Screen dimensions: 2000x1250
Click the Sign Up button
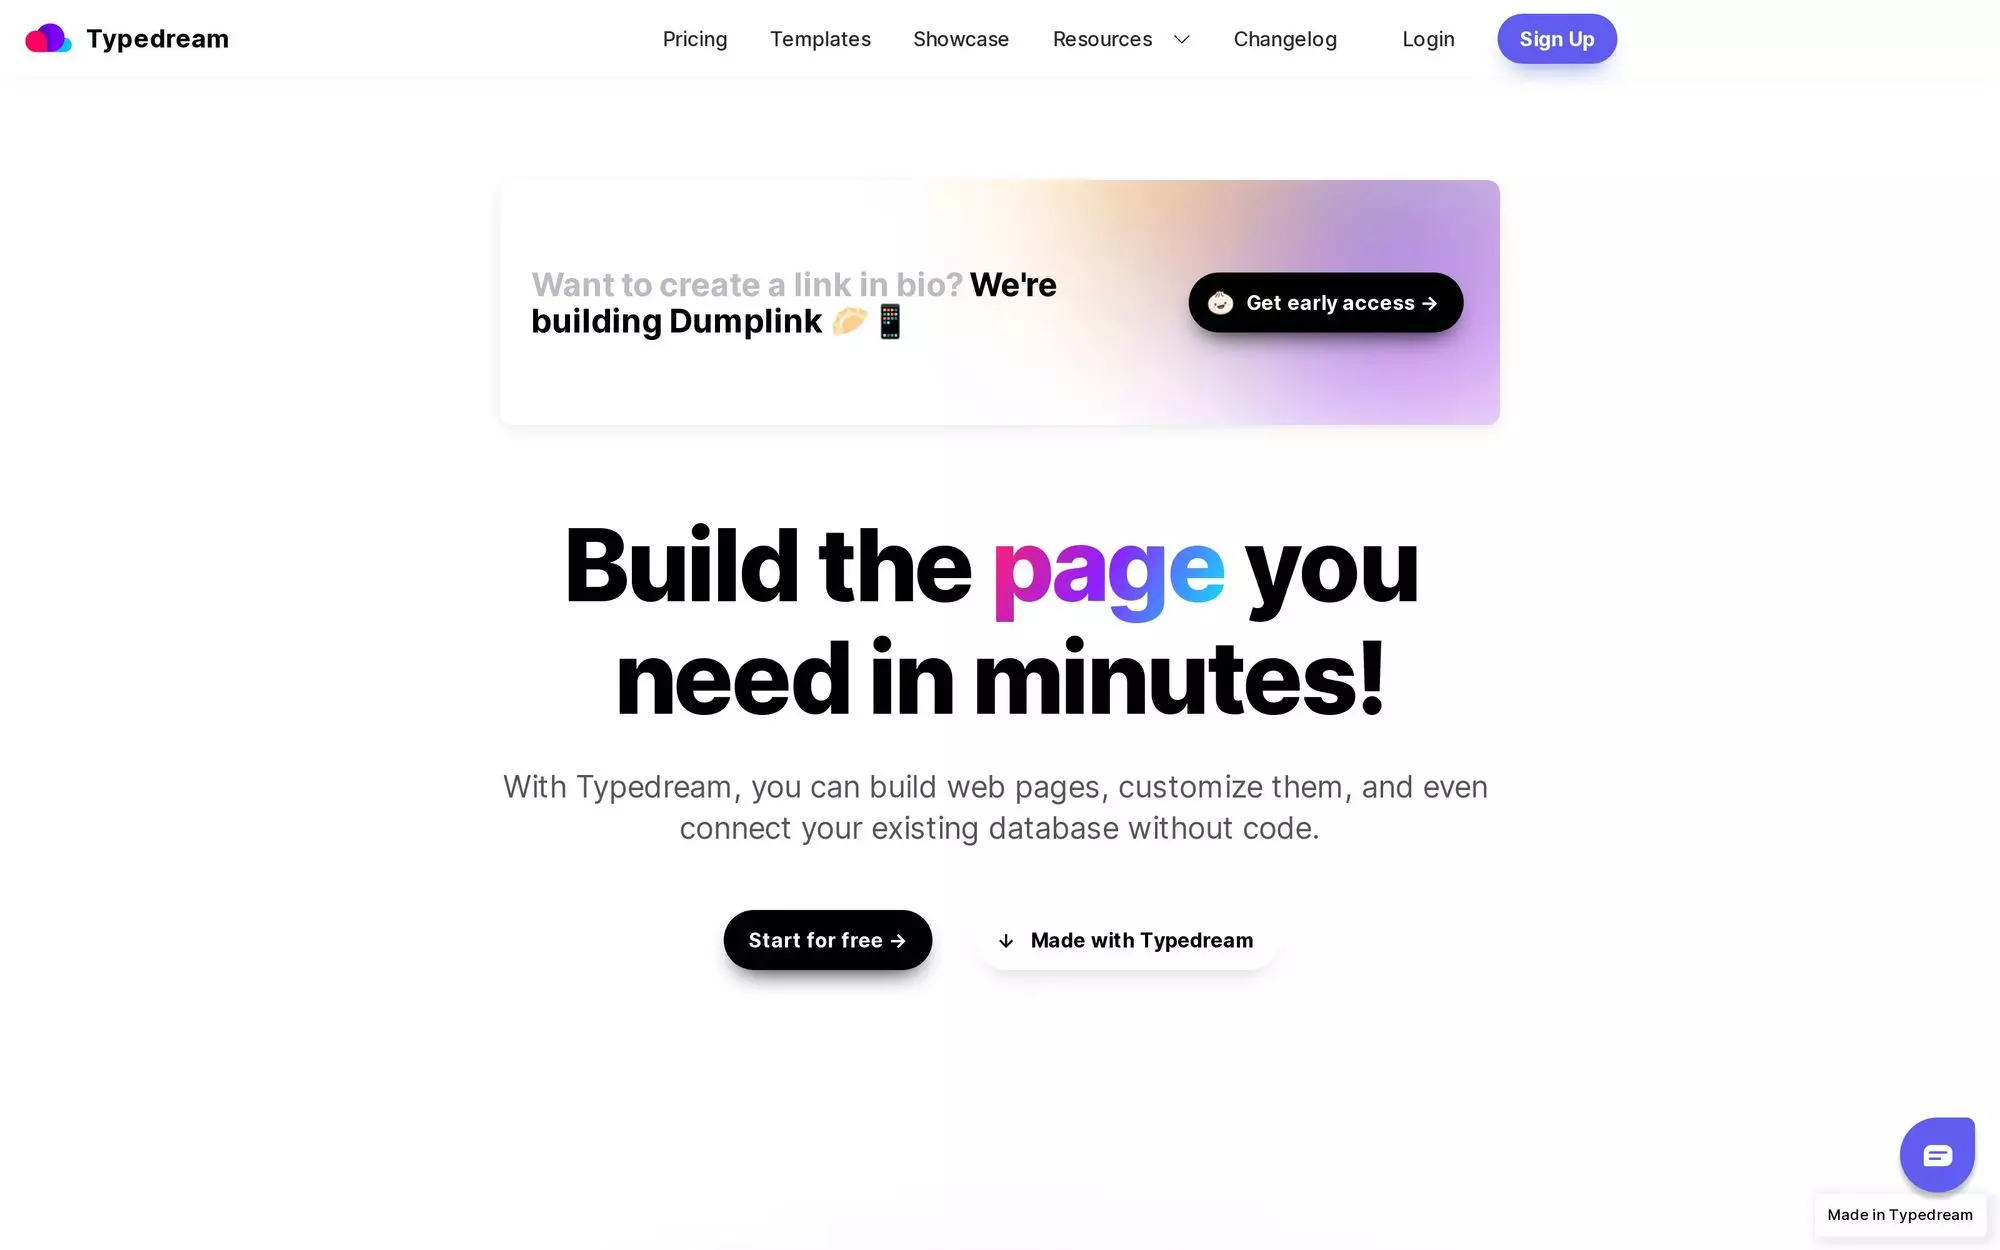click(x=1557, y=39)
